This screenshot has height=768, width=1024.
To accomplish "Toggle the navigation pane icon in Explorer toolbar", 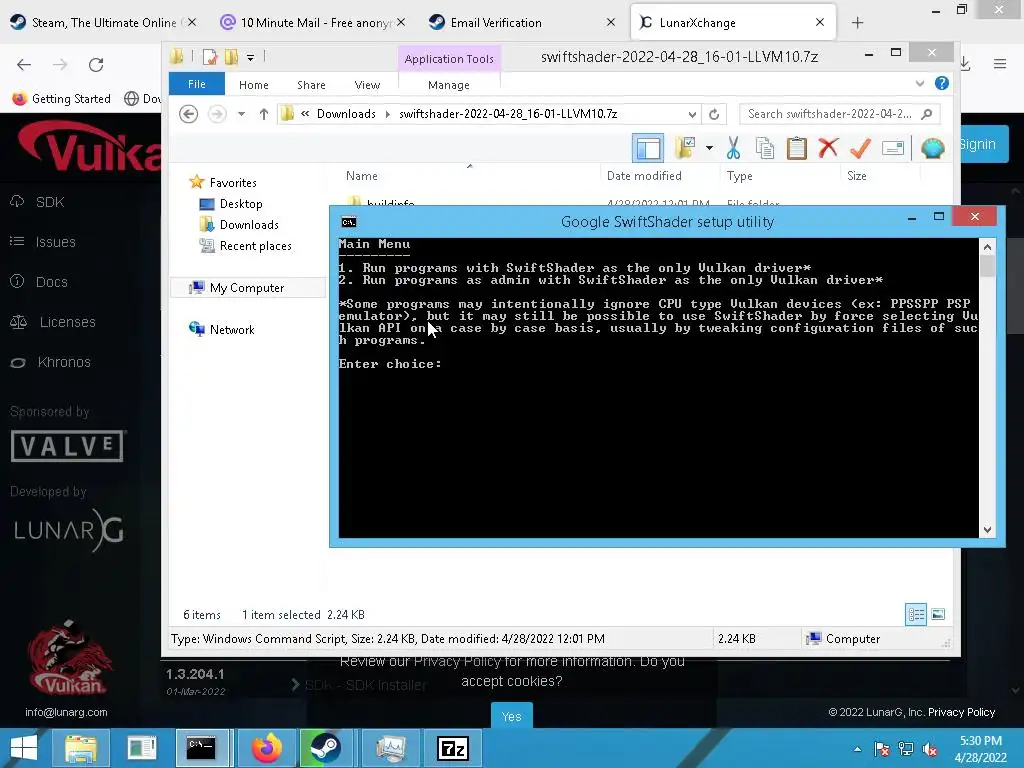I will [x=647, y=148].
